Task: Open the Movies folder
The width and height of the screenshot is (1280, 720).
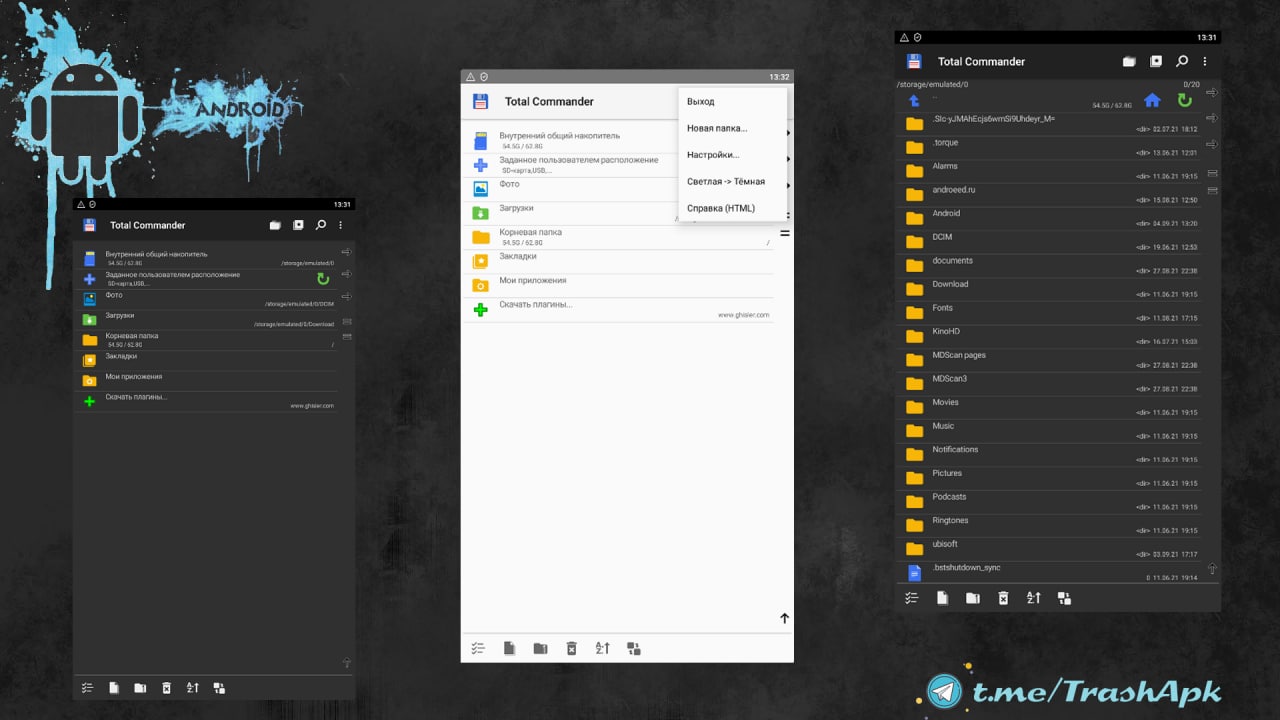Action: (x=1051, y=407)
